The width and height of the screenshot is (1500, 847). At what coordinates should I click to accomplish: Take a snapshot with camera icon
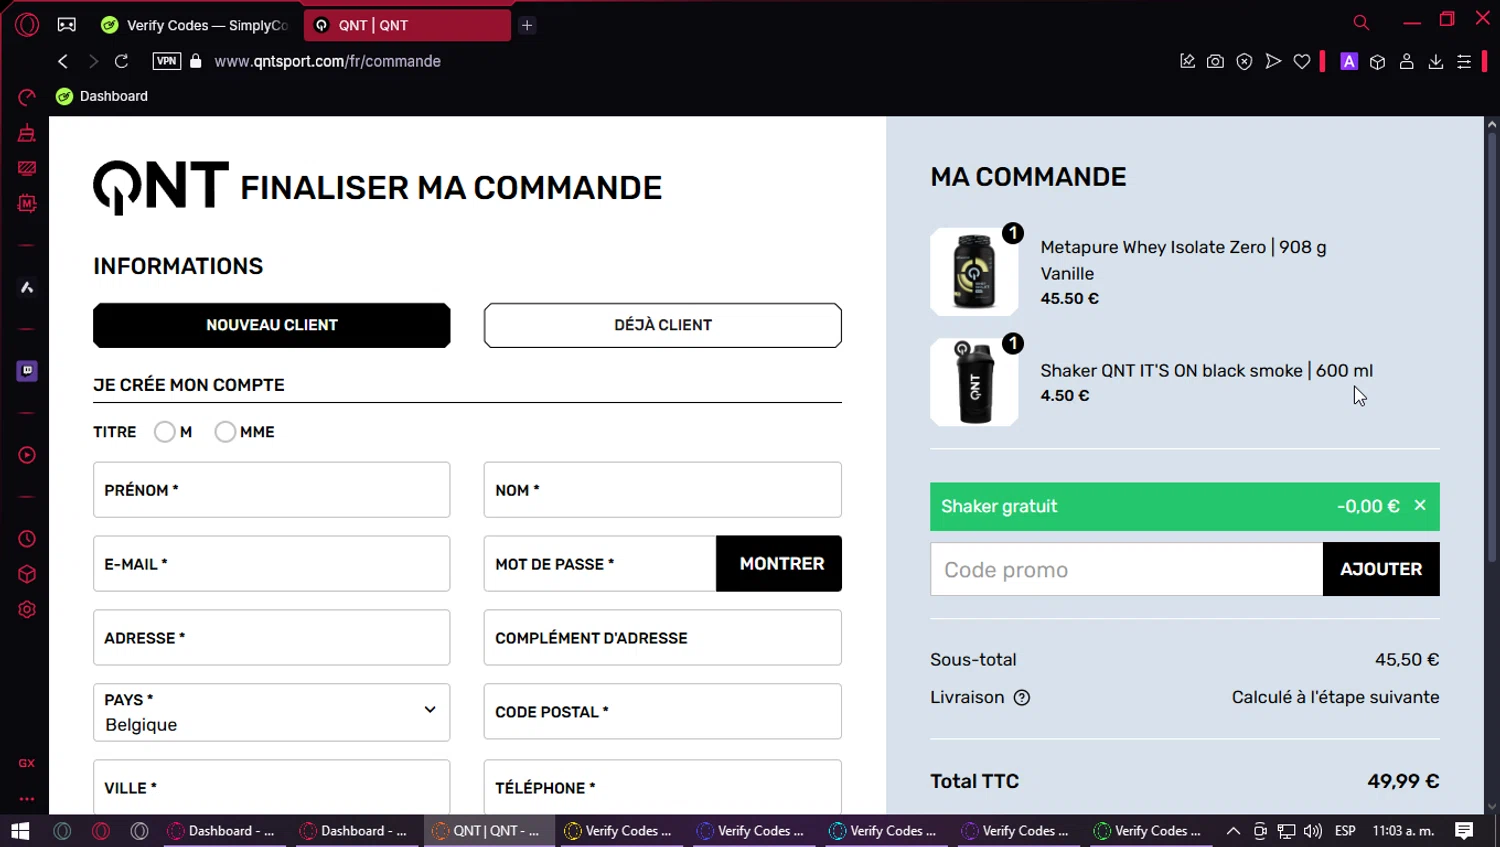pyautogui.click(x=1215, y=61)
